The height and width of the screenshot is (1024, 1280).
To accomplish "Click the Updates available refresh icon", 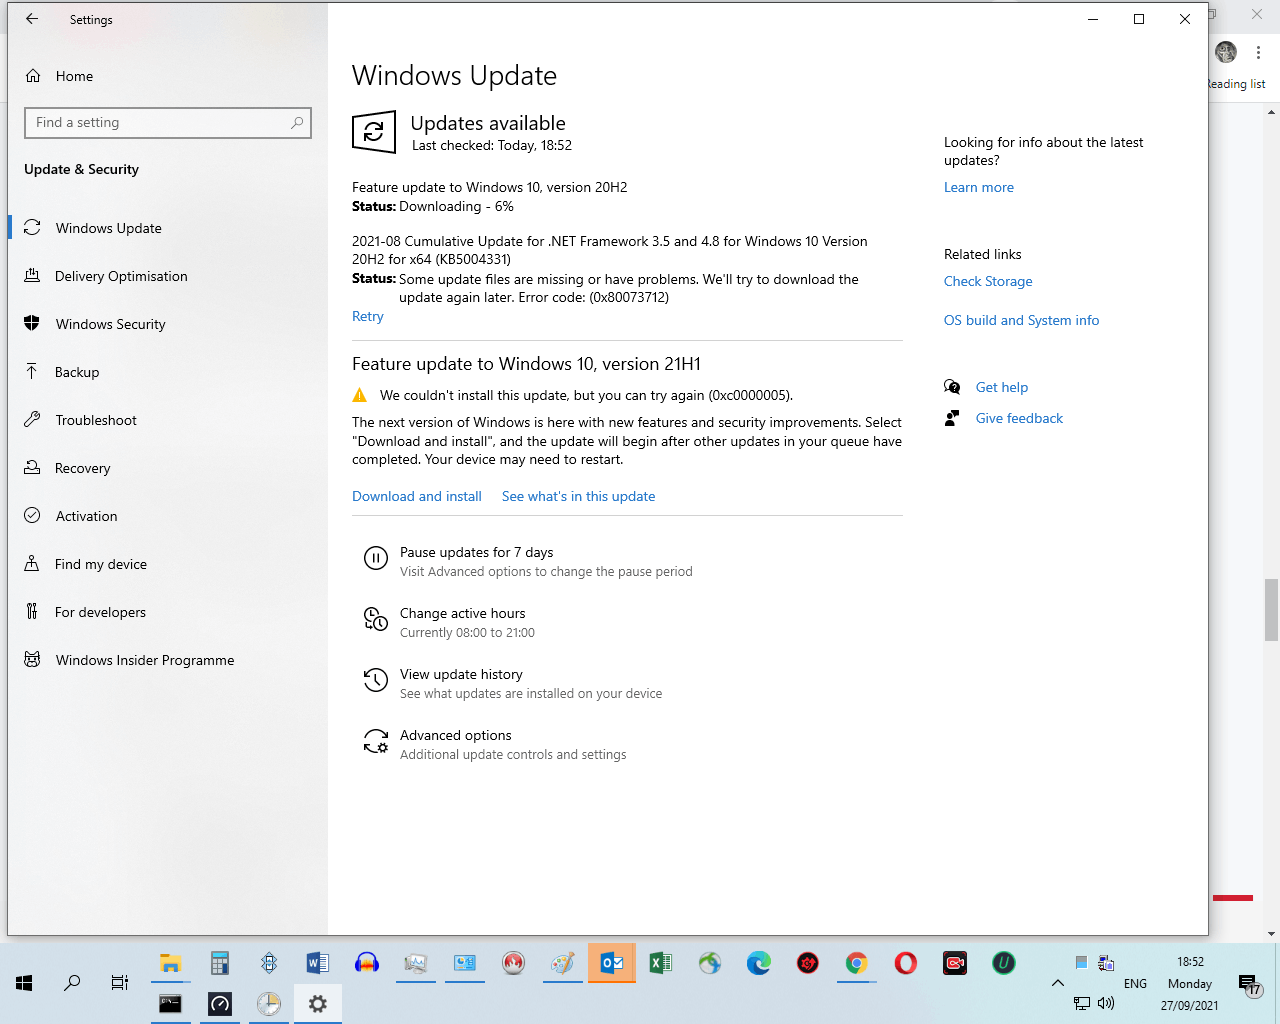I will coord(374,132).
